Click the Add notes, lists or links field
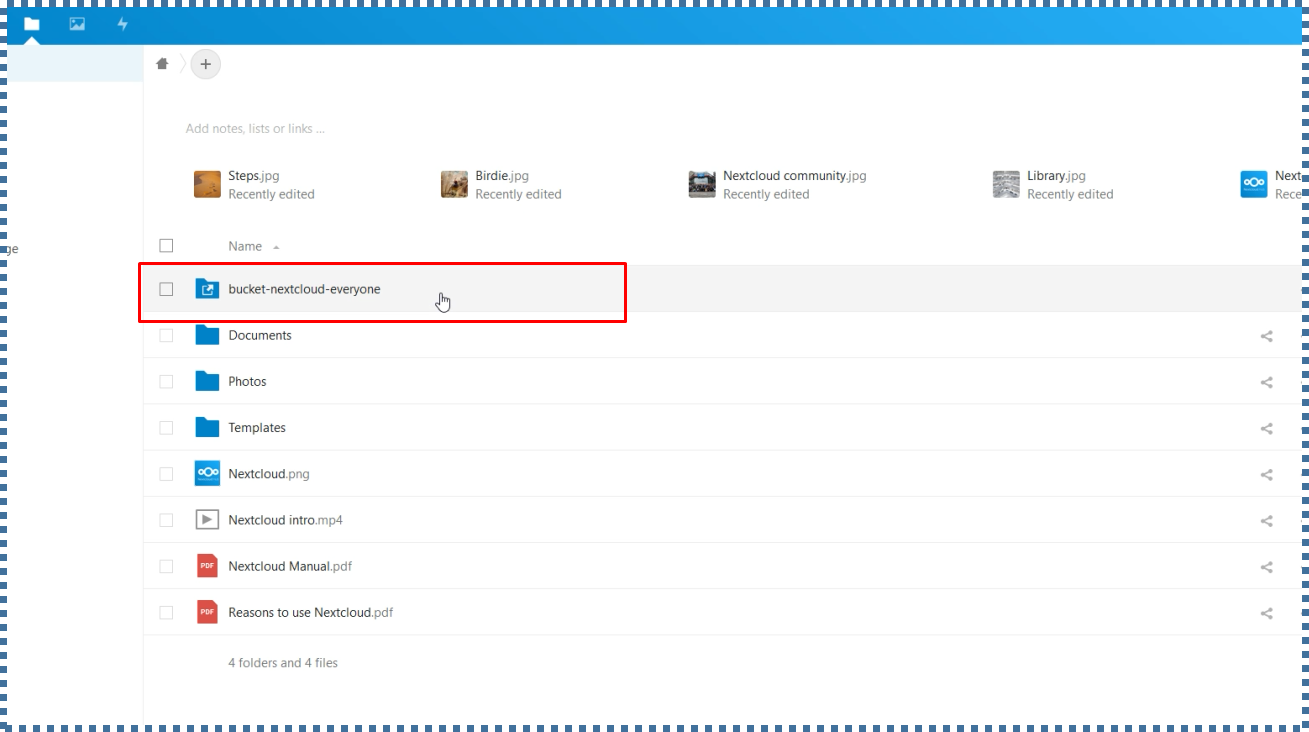Screen dimensions: 1309x732 point(255,129)
